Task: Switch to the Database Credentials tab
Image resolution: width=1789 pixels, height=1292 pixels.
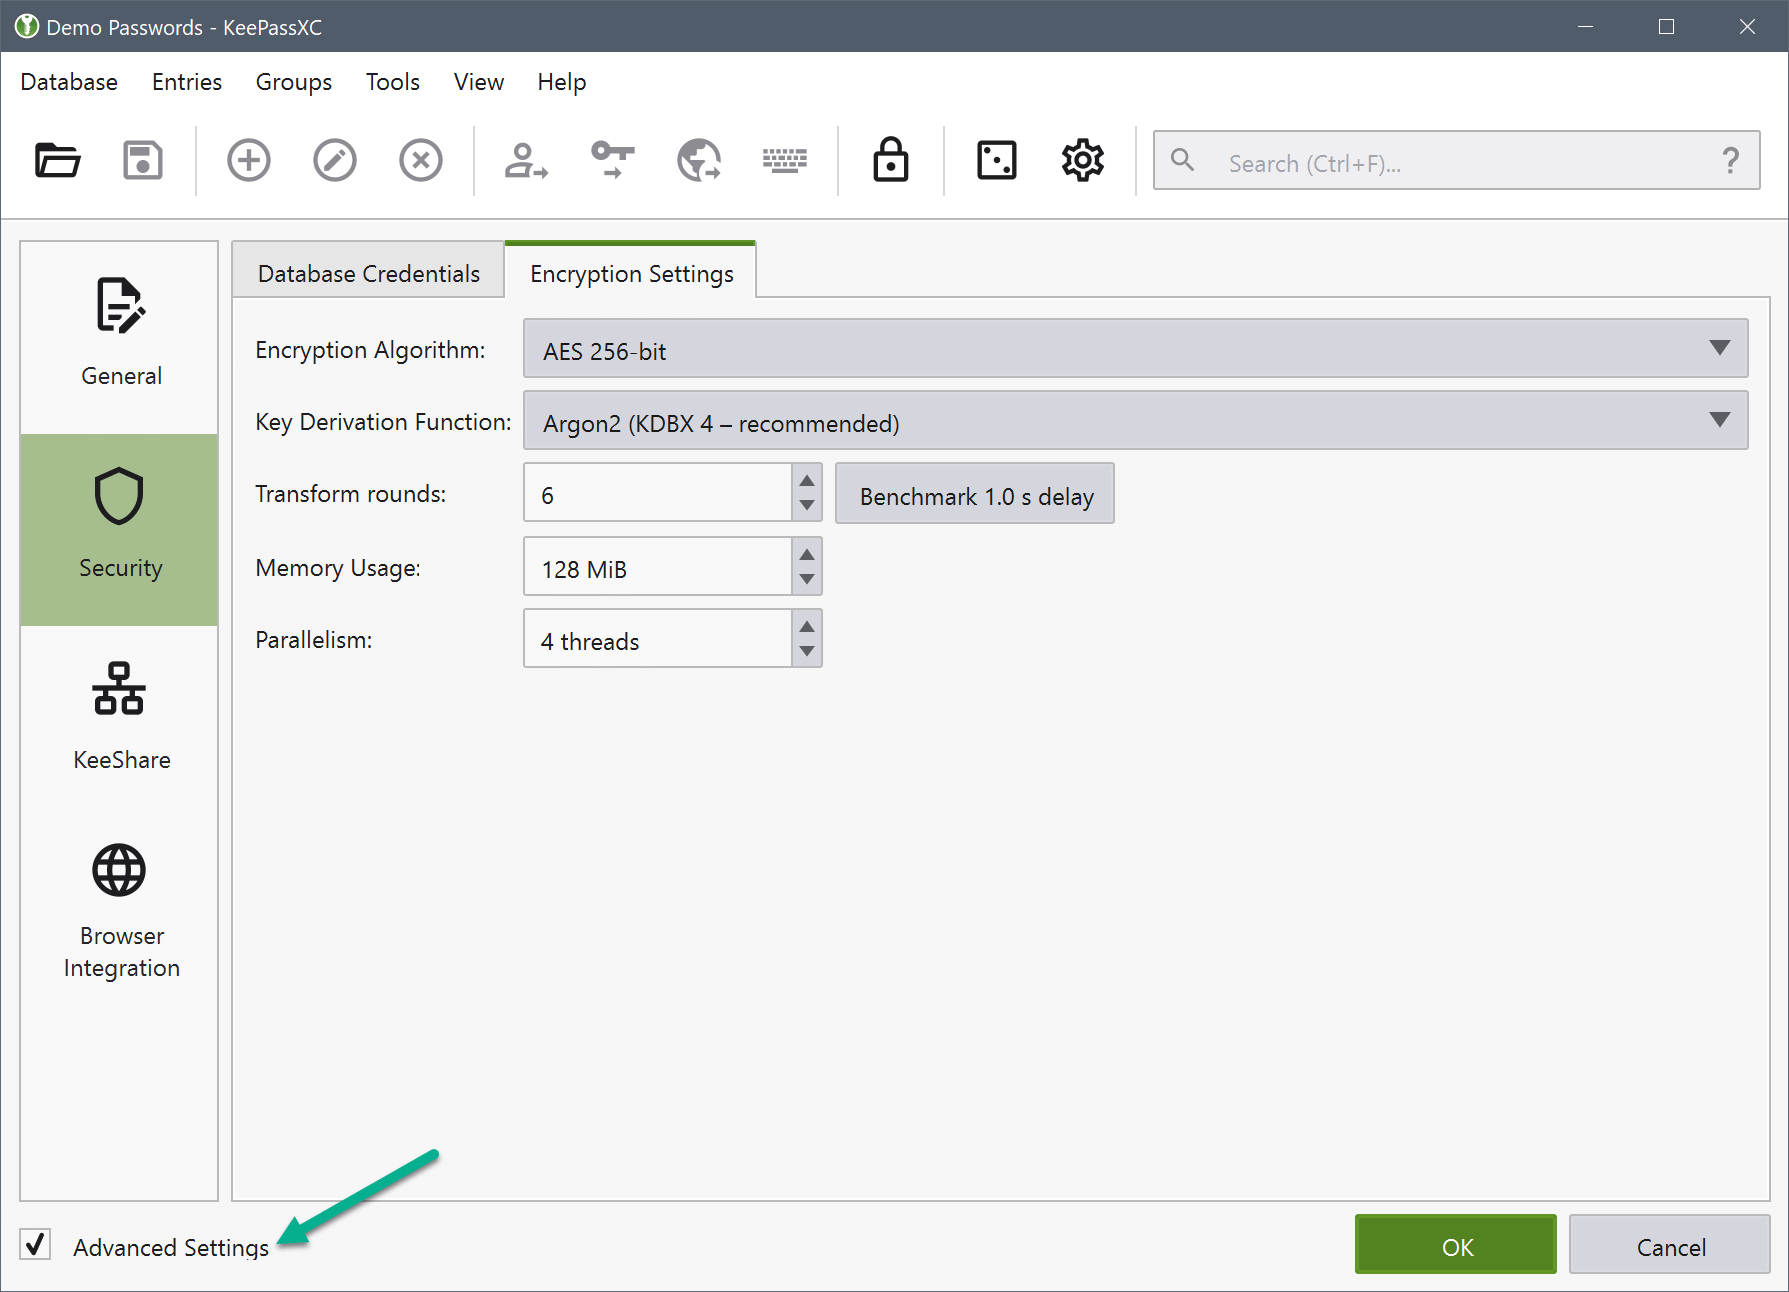Action: click(368, 273)
